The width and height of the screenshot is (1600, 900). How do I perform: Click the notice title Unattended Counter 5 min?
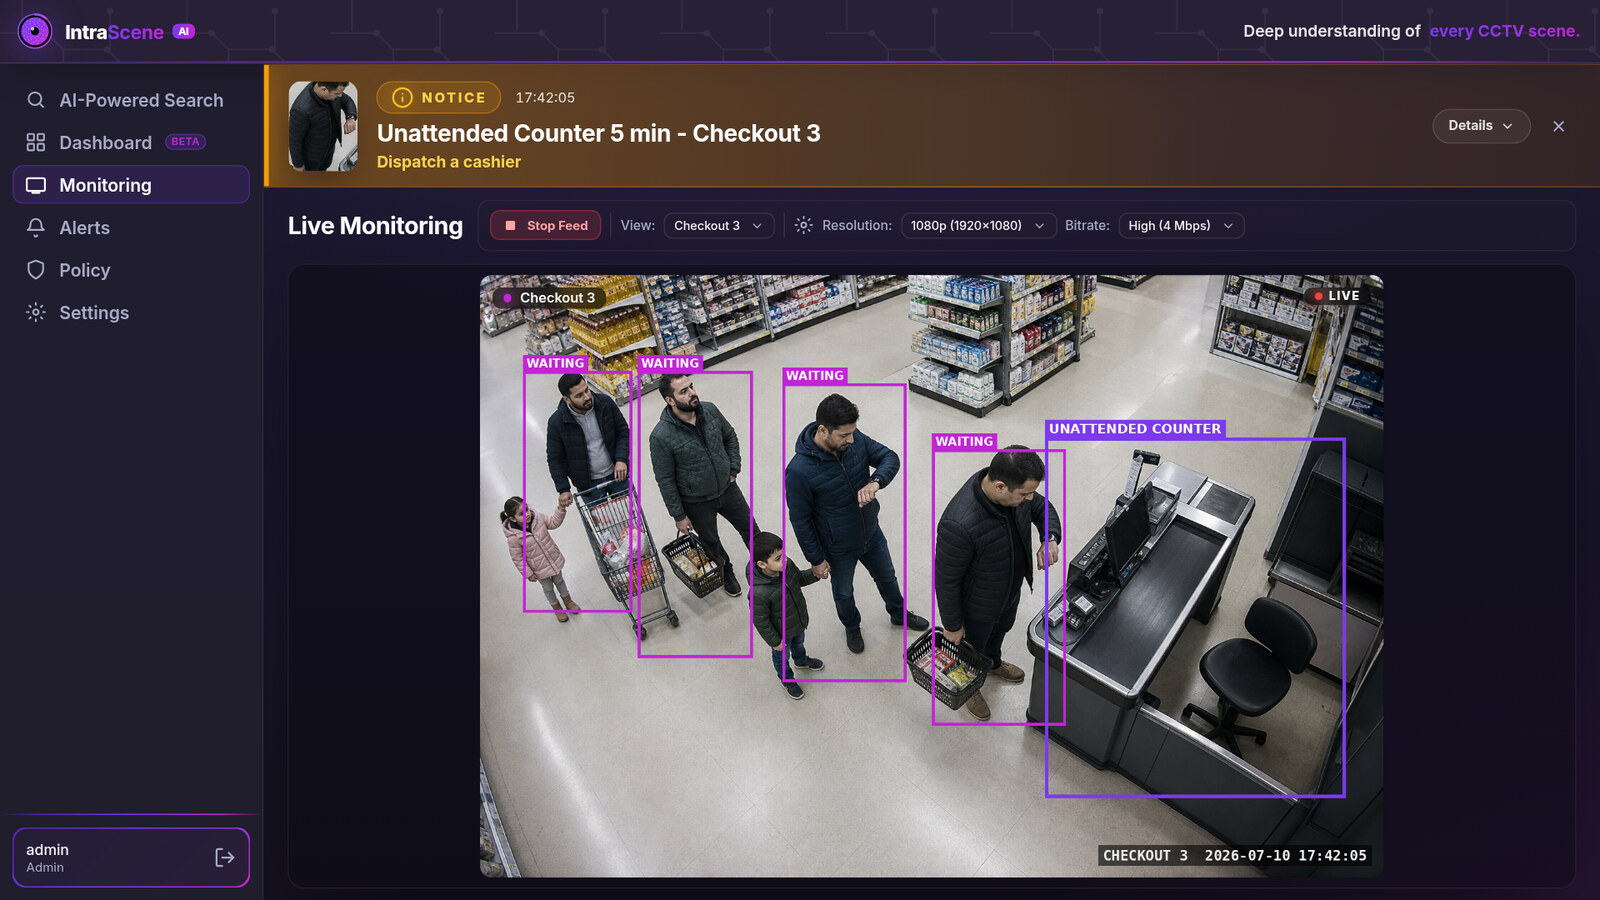pyautogui.click(x=599, y=133)
